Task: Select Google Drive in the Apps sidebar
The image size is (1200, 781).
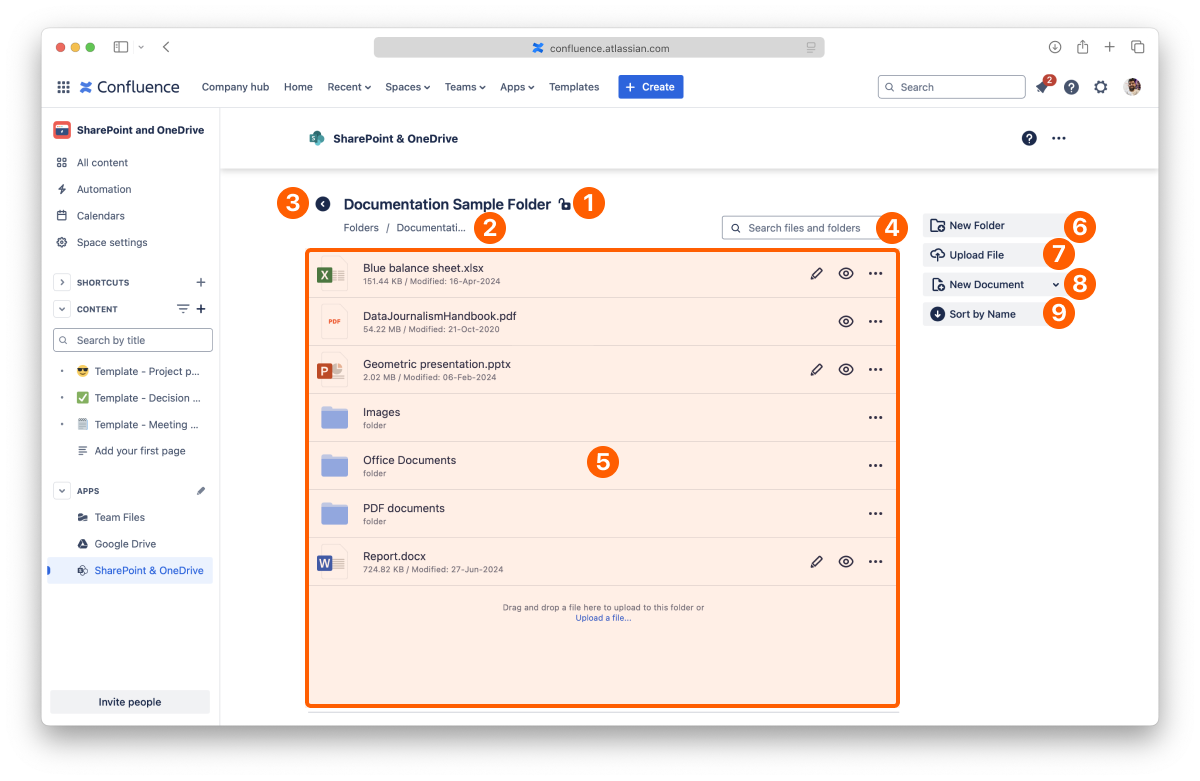Action: pos(125,544)
